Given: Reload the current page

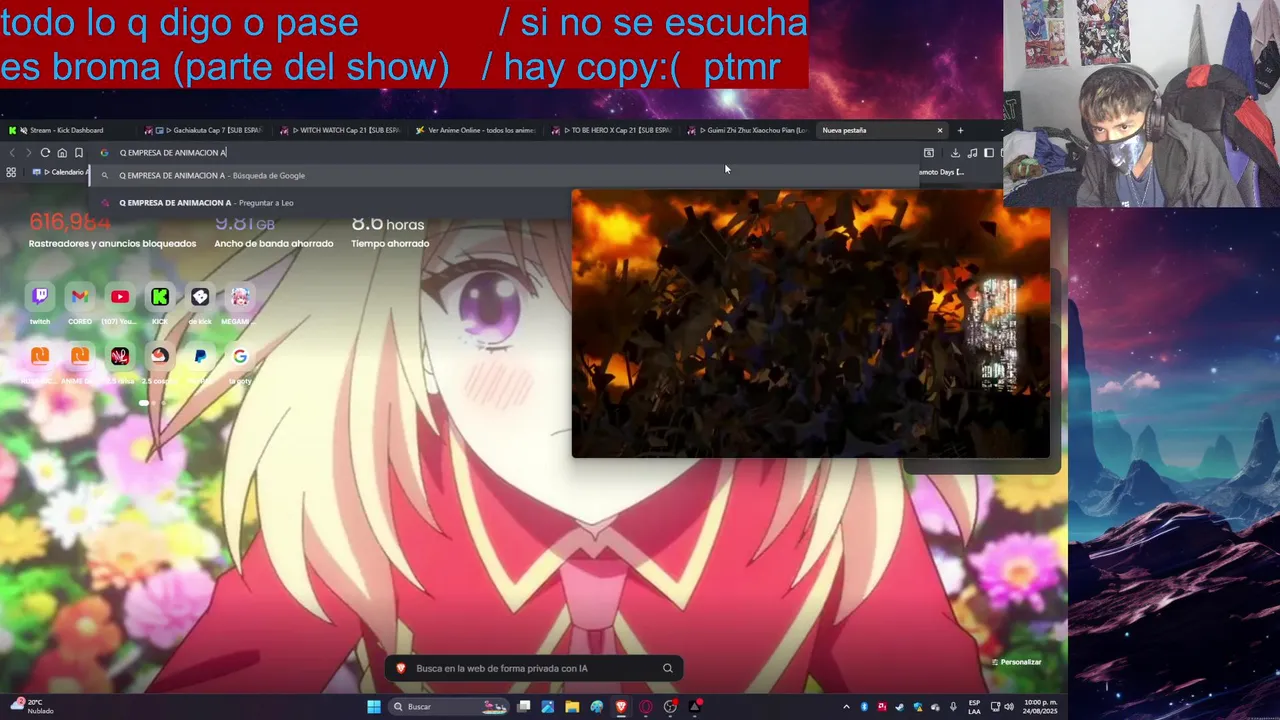Looking at the screenshot, I should coord(45,153).
